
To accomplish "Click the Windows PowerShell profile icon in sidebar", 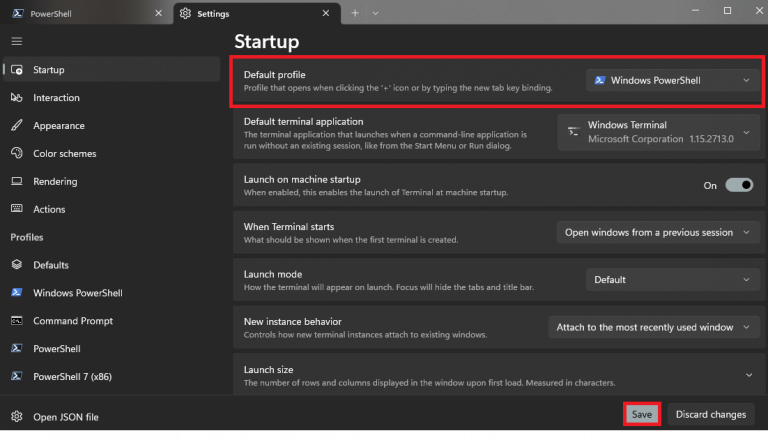I will 17,293.
